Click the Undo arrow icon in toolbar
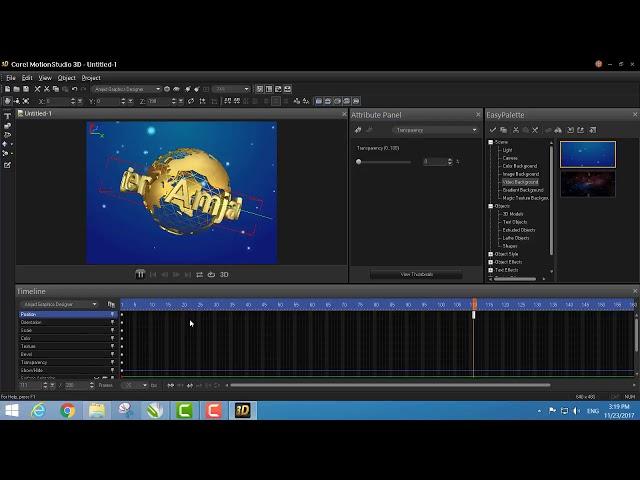The image size is (640, 480). 74,89
